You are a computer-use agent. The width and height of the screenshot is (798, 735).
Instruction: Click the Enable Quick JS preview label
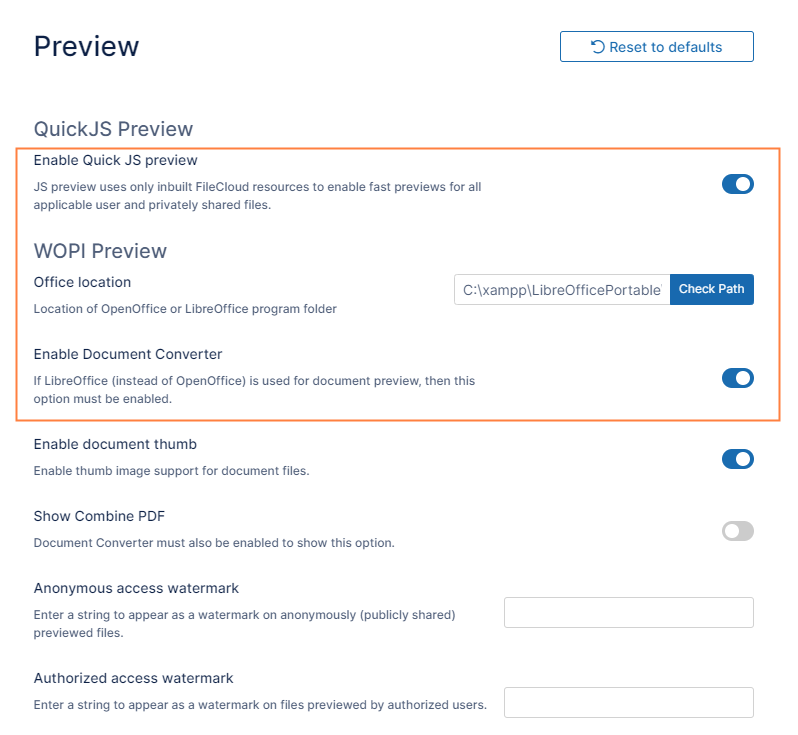116,160
